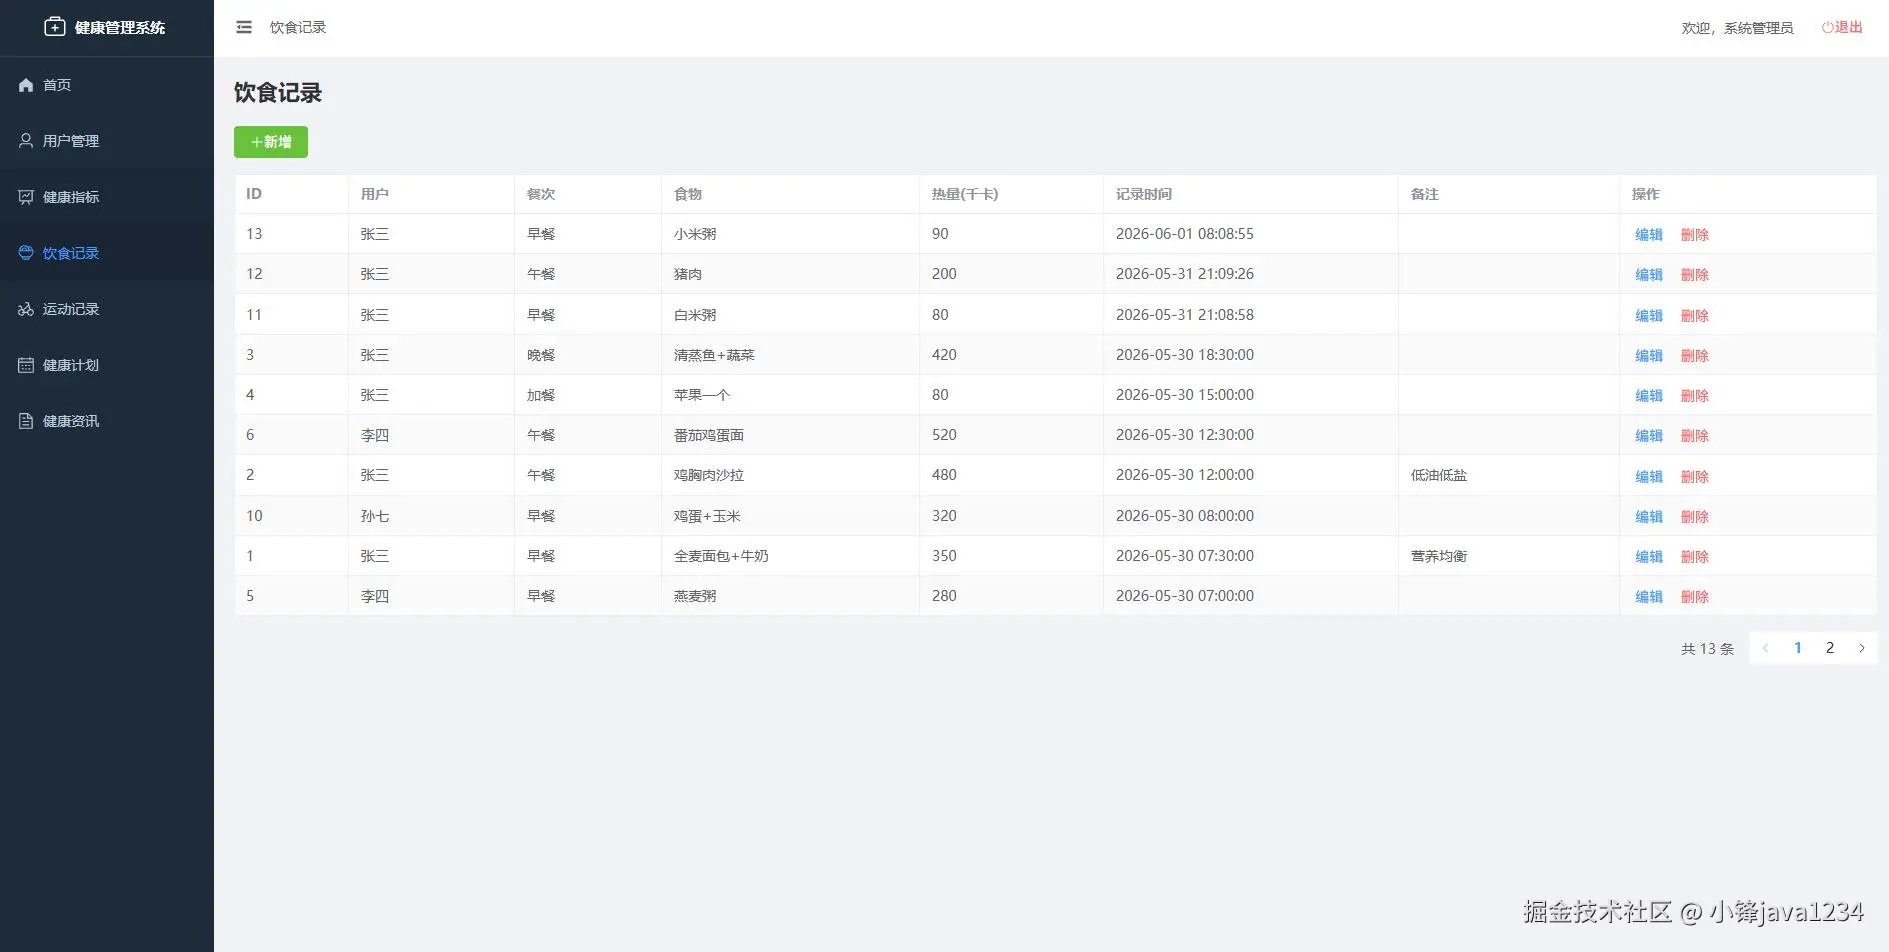Image resolution: width=1889 pixels, height=952 pixels.
Task: Delete the 燕麦粥 record
Action: point(1695,597)
